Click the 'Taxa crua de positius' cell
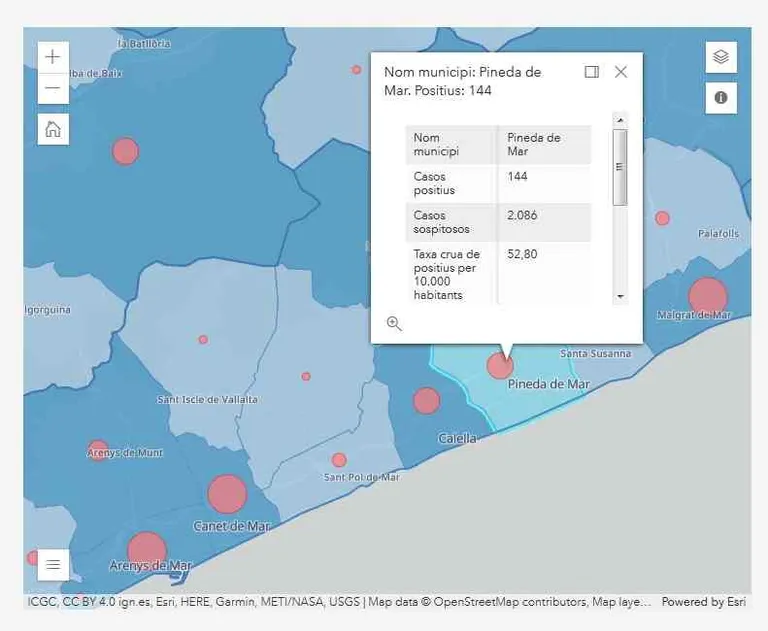The height and width of the screenshot is (631, 768). coord(451,274)
